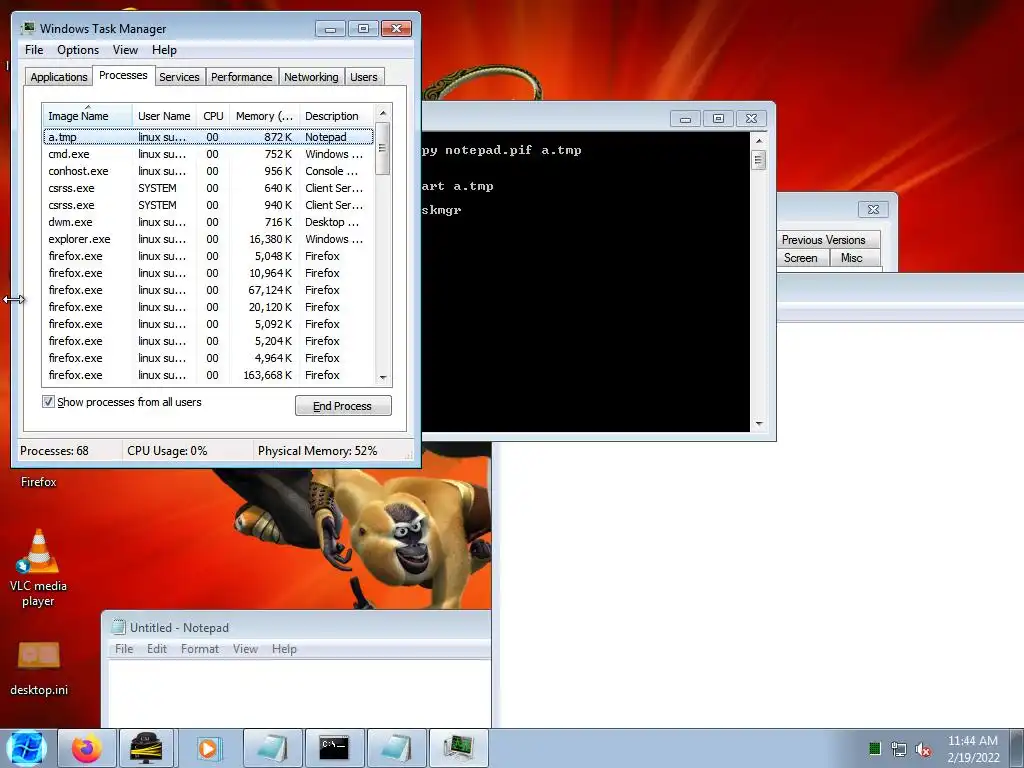The image size is (1024, 768).
Task: Open Notepad View menu
Action: 245,648
